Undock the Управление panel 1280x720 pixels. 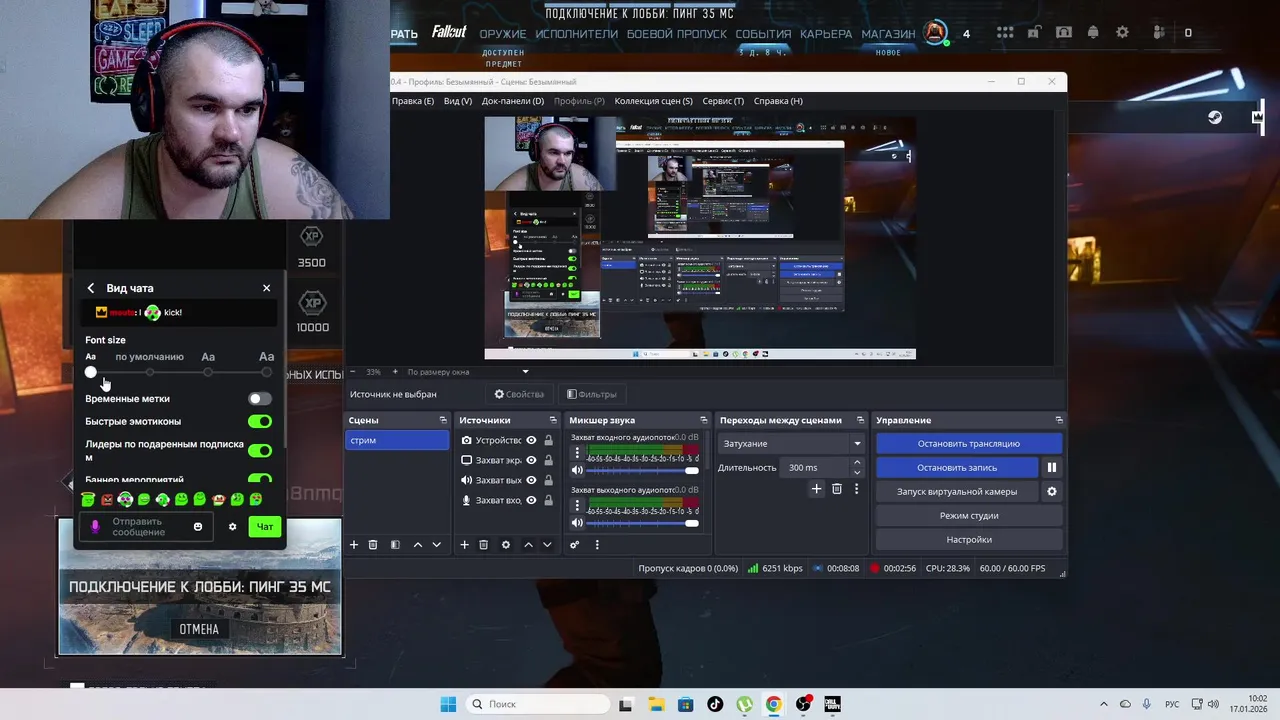click(1059, 420)
